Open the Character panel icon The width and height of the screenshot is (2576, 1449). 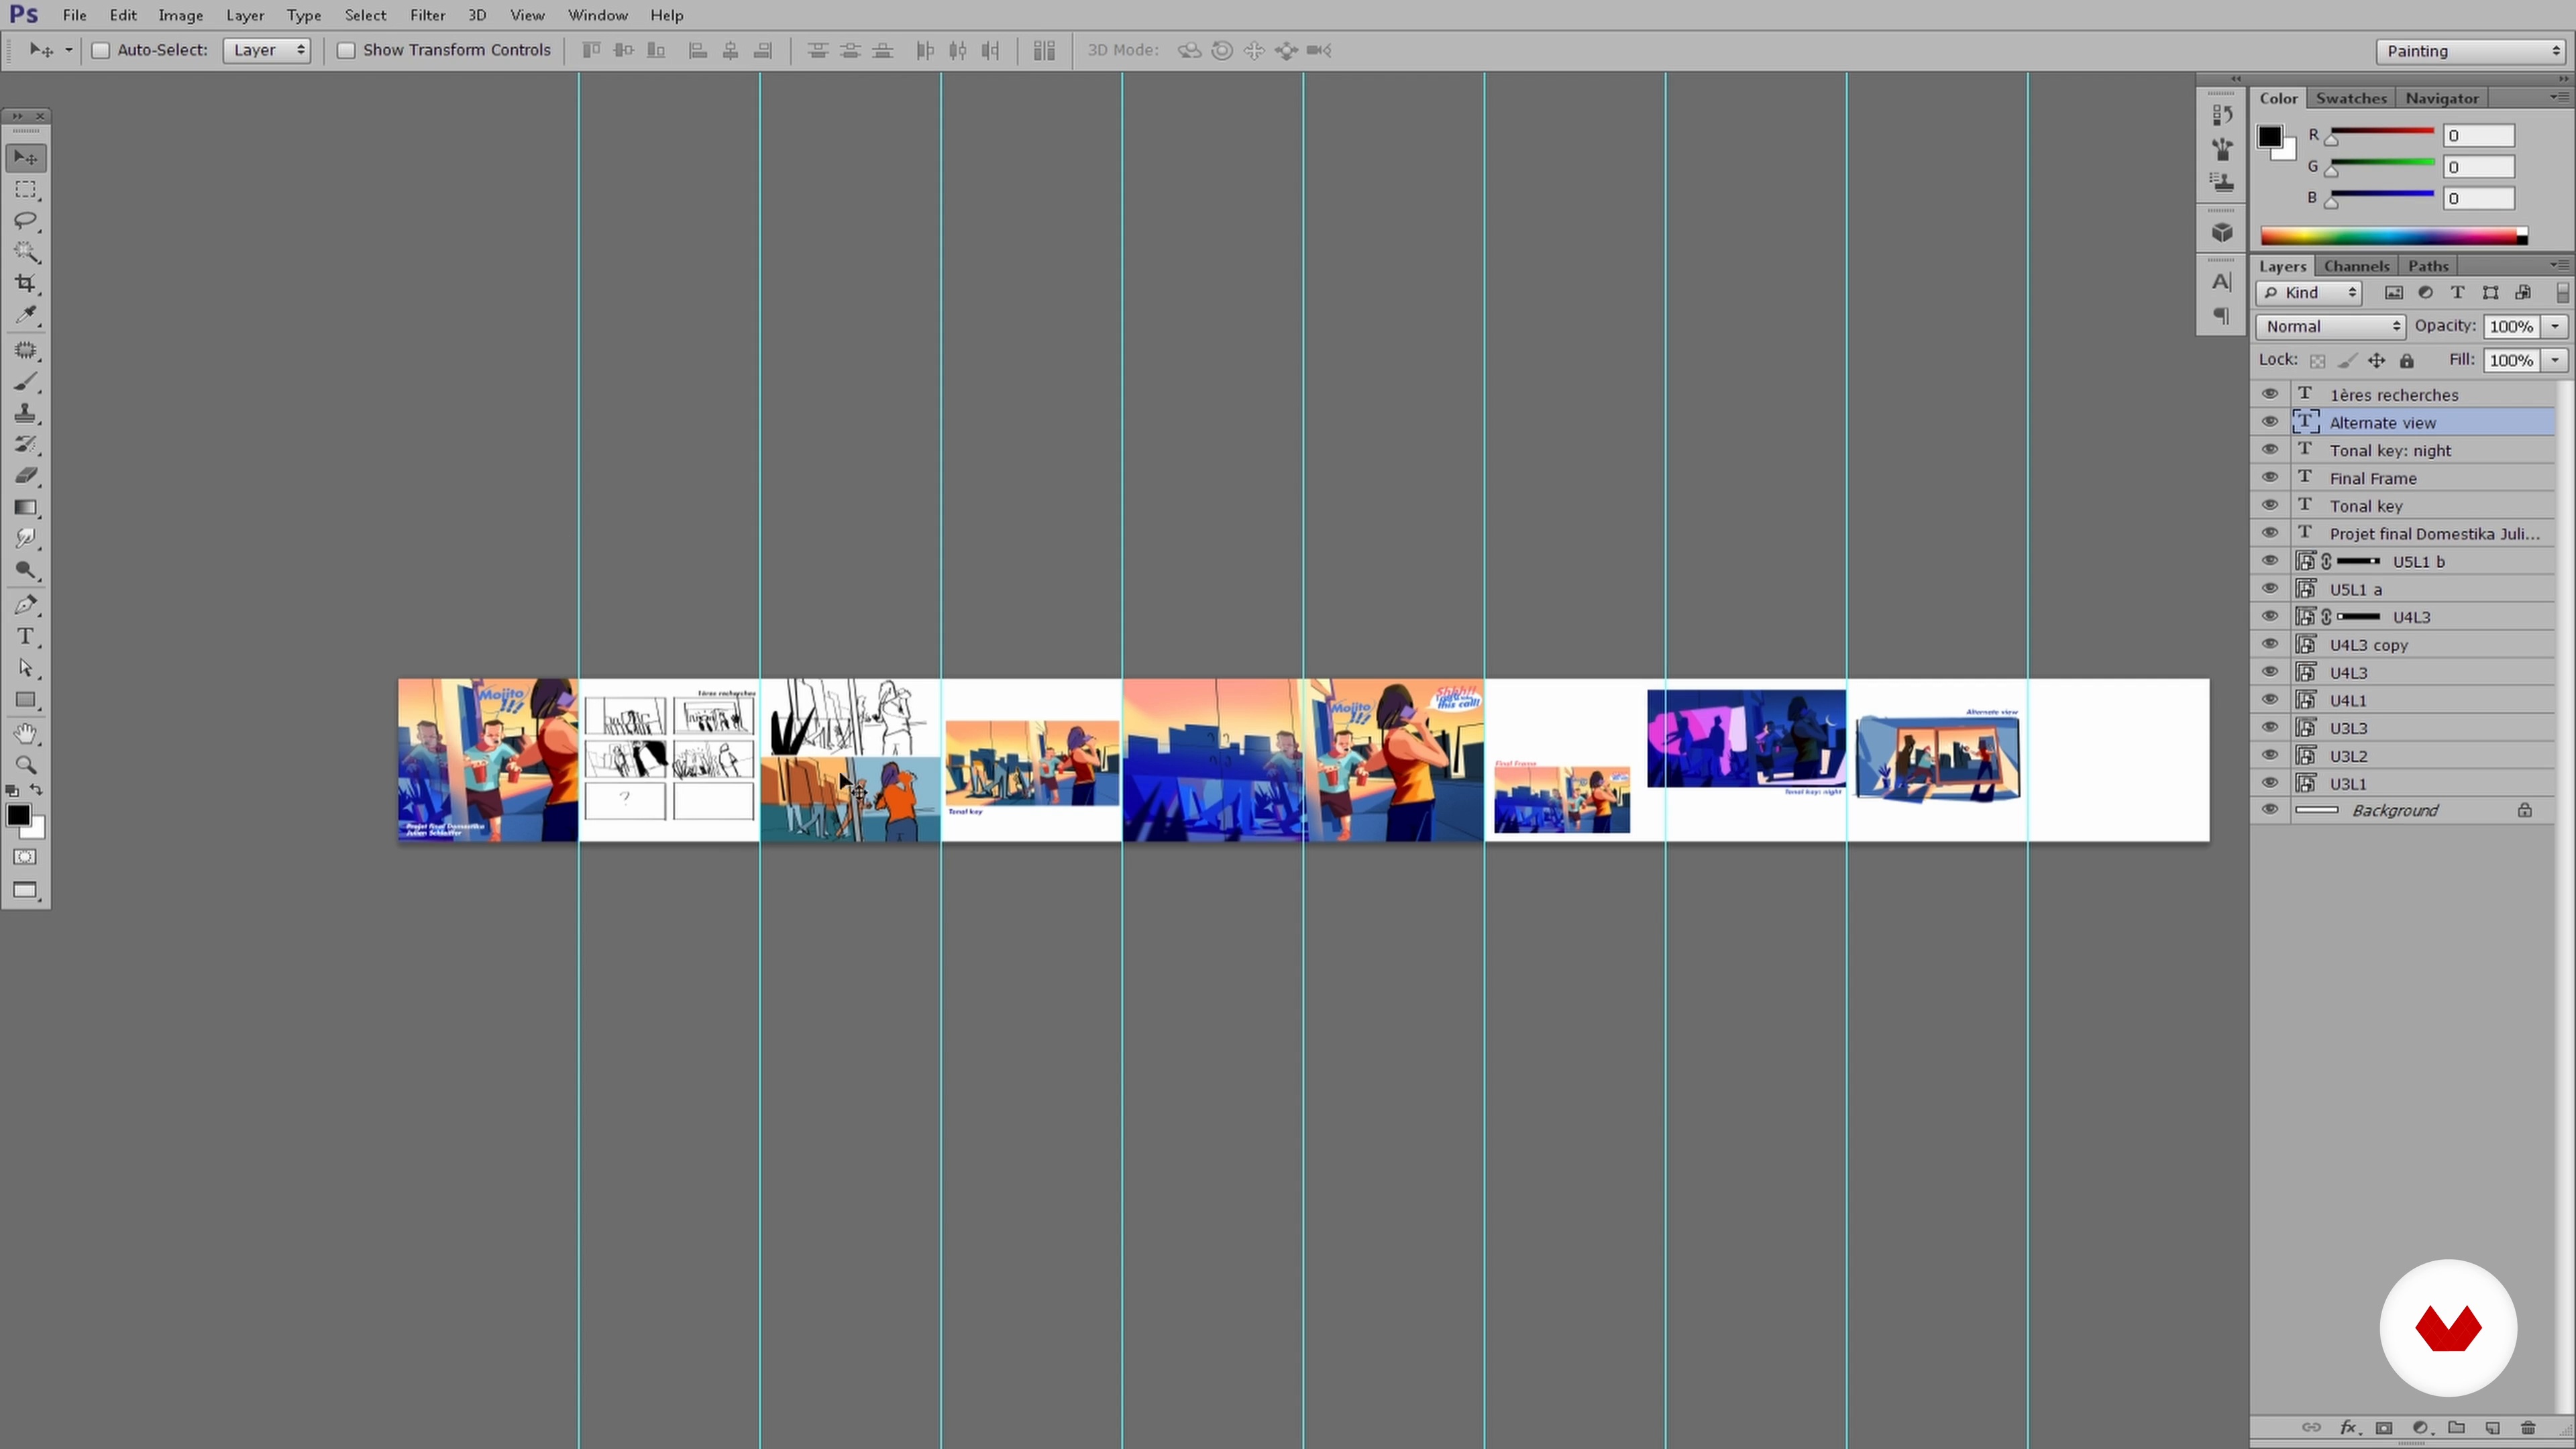(x=2222, y=282)
